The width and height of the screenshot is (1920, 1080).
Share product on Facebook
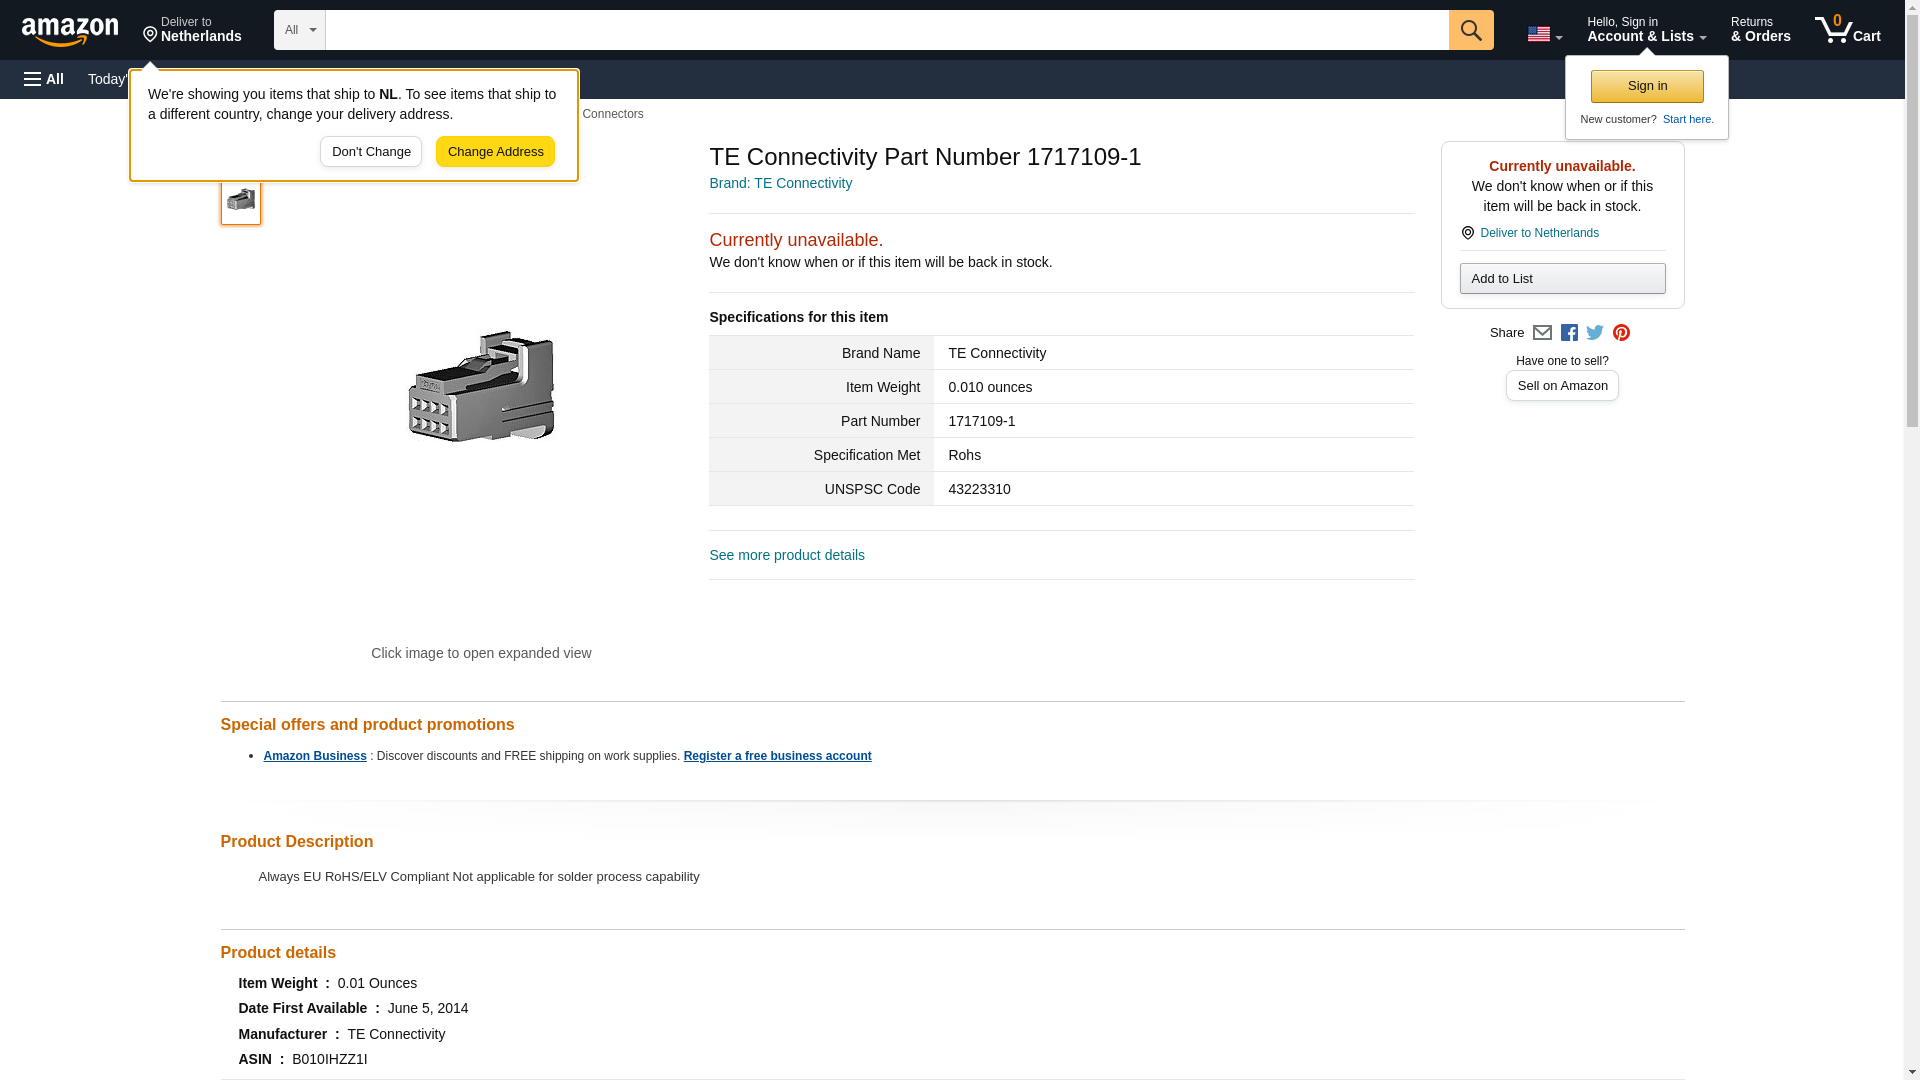coord(1569,333)
